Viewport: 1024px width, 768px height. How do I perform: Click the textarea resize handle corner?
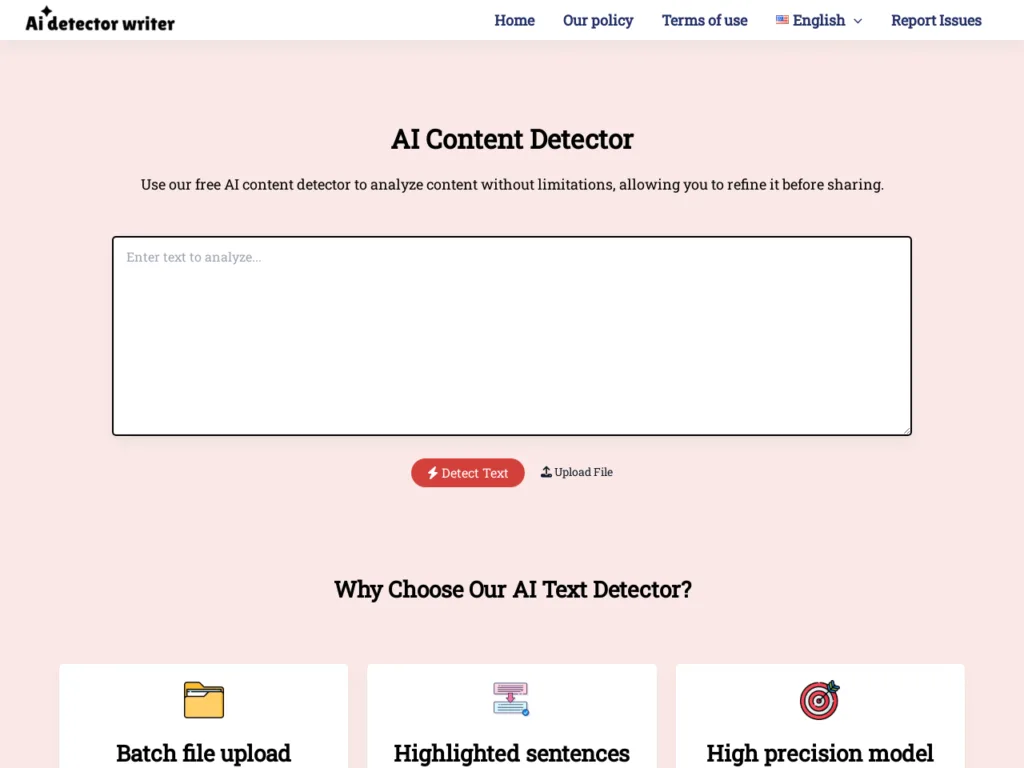click(906, 430)
